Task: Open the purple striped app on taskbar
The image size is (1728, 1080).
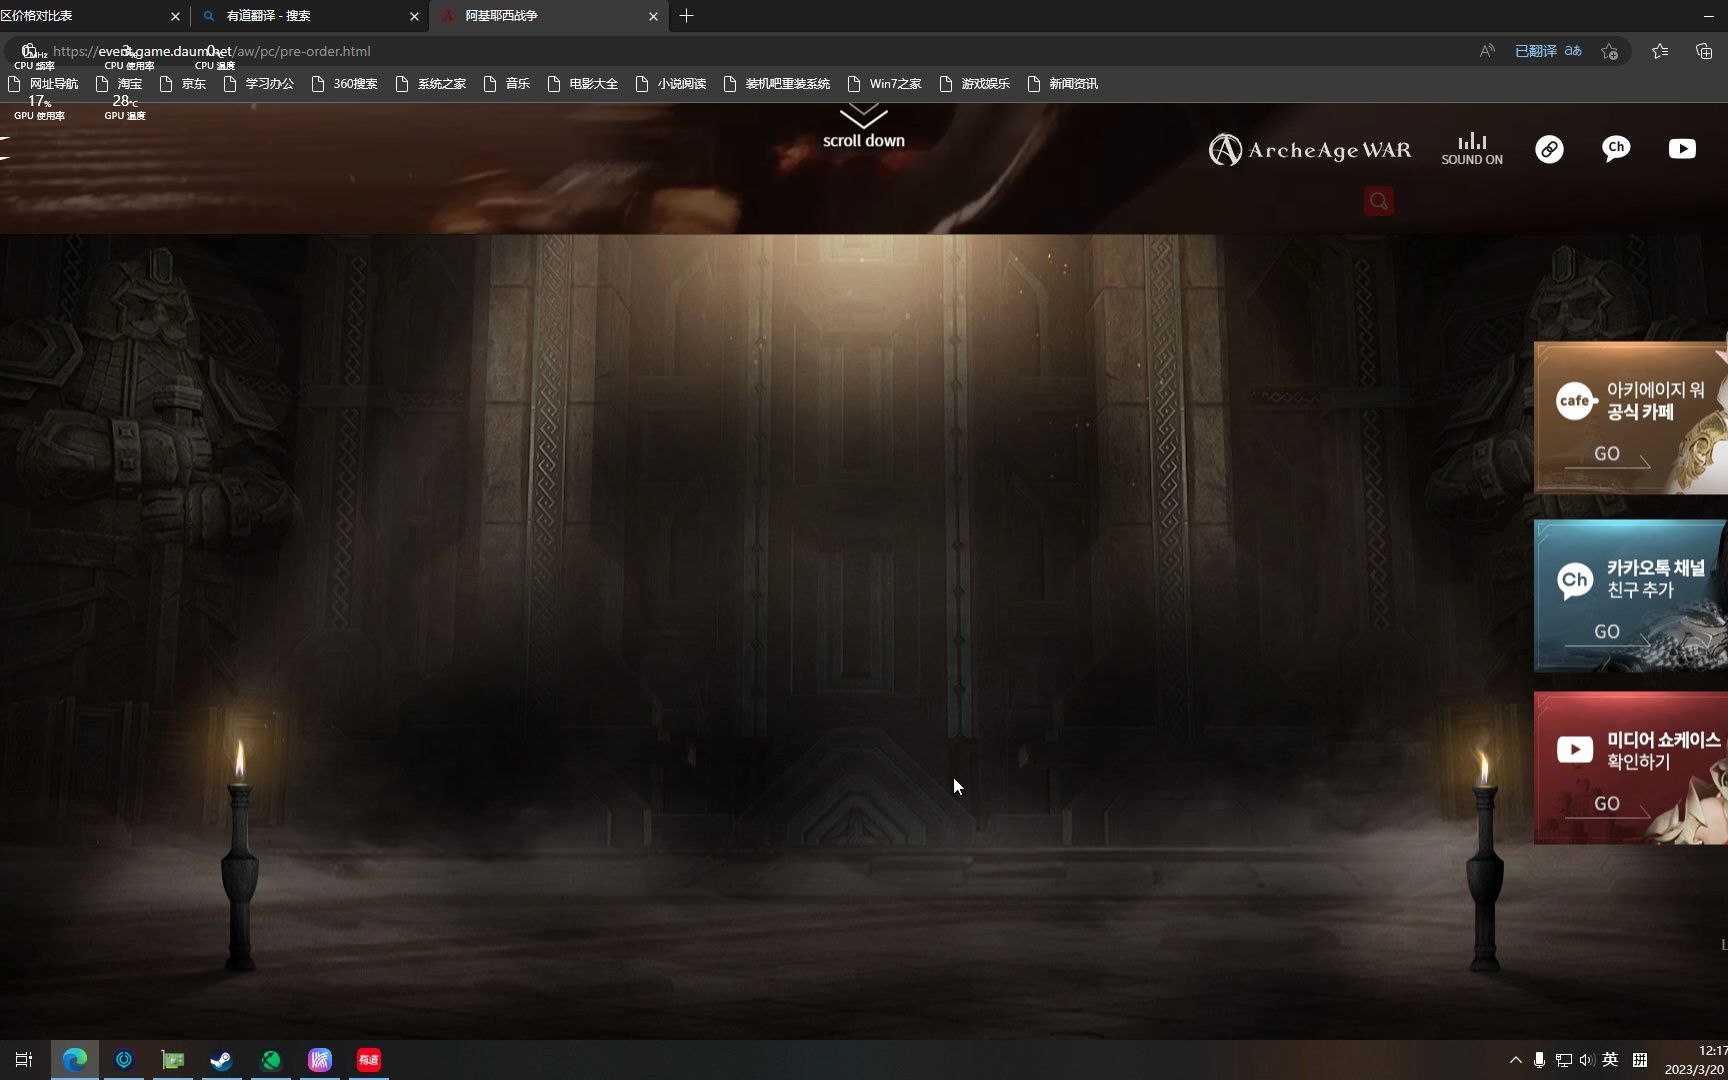Action: click(320, 1060)
